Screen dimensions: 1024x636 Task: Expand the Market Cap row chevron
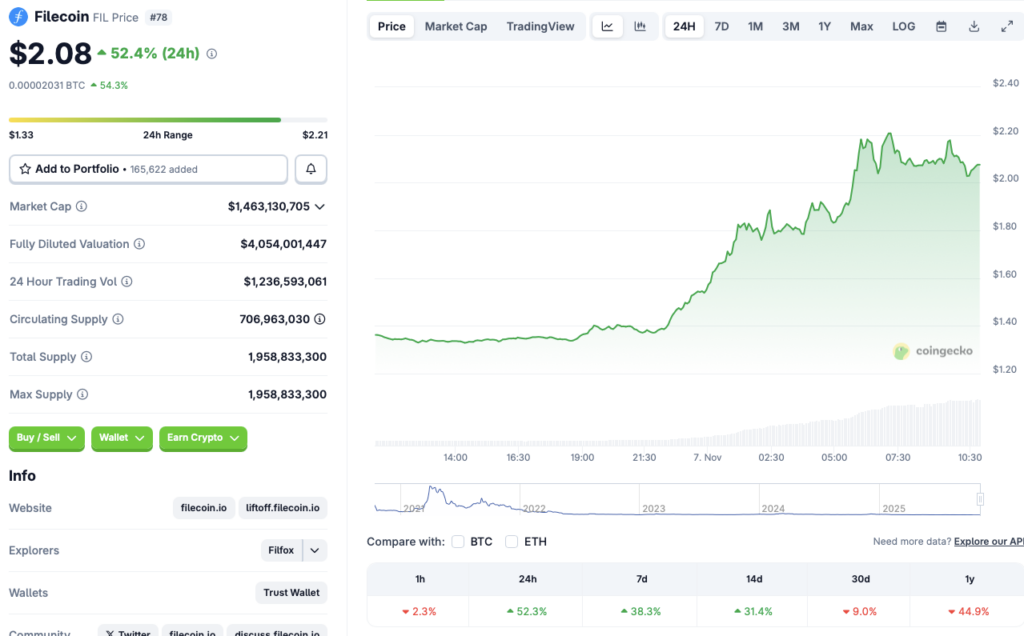click(x=320, y=206)
